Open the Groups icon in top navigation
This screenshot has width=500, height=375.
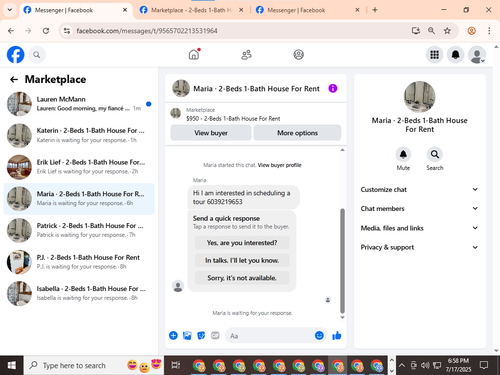298,55
